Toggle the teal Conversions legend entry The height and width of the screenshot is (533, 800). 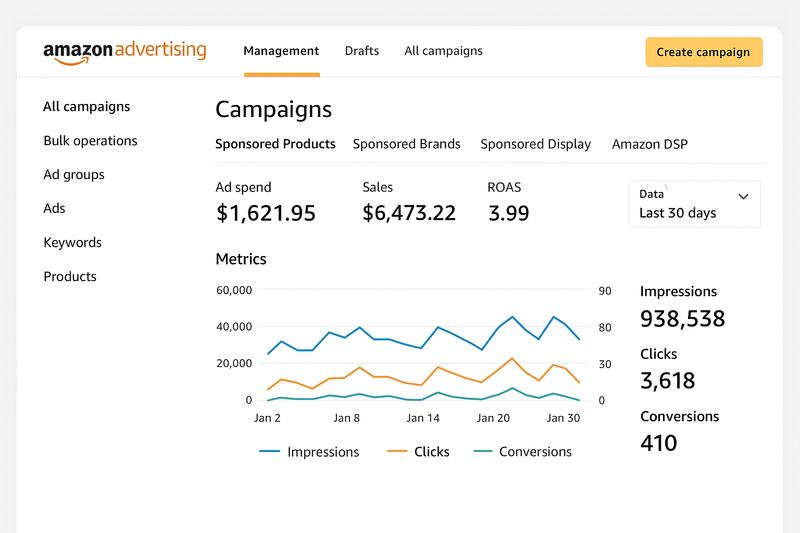click(522, 451)
